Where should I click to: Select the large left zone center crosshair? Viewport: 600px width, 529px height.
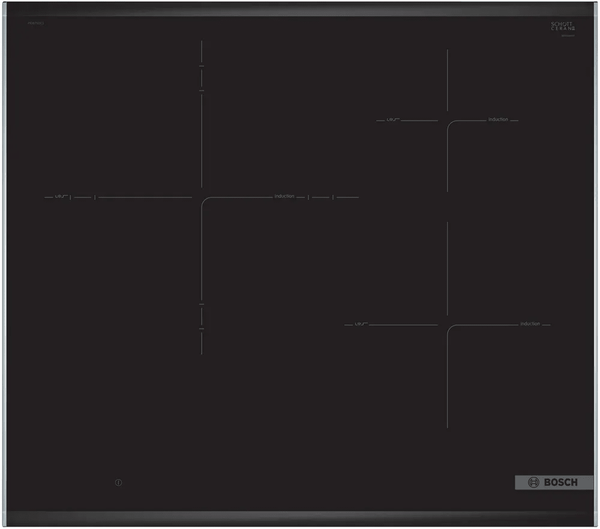pos(201,197)
